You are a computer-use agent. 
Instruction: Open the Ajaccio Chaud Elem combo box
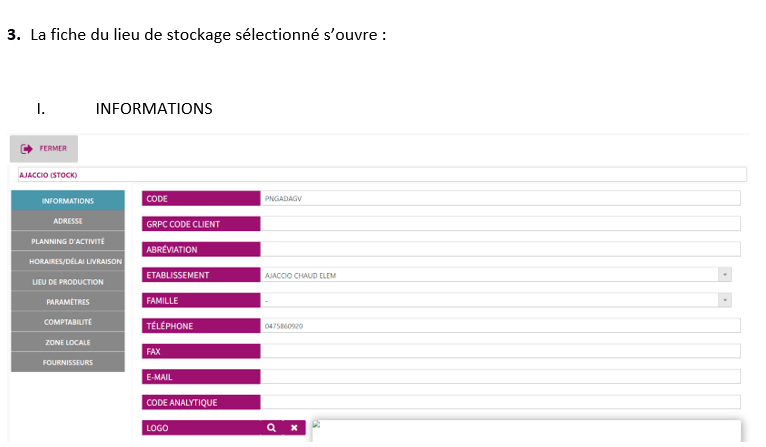(496, 275)
